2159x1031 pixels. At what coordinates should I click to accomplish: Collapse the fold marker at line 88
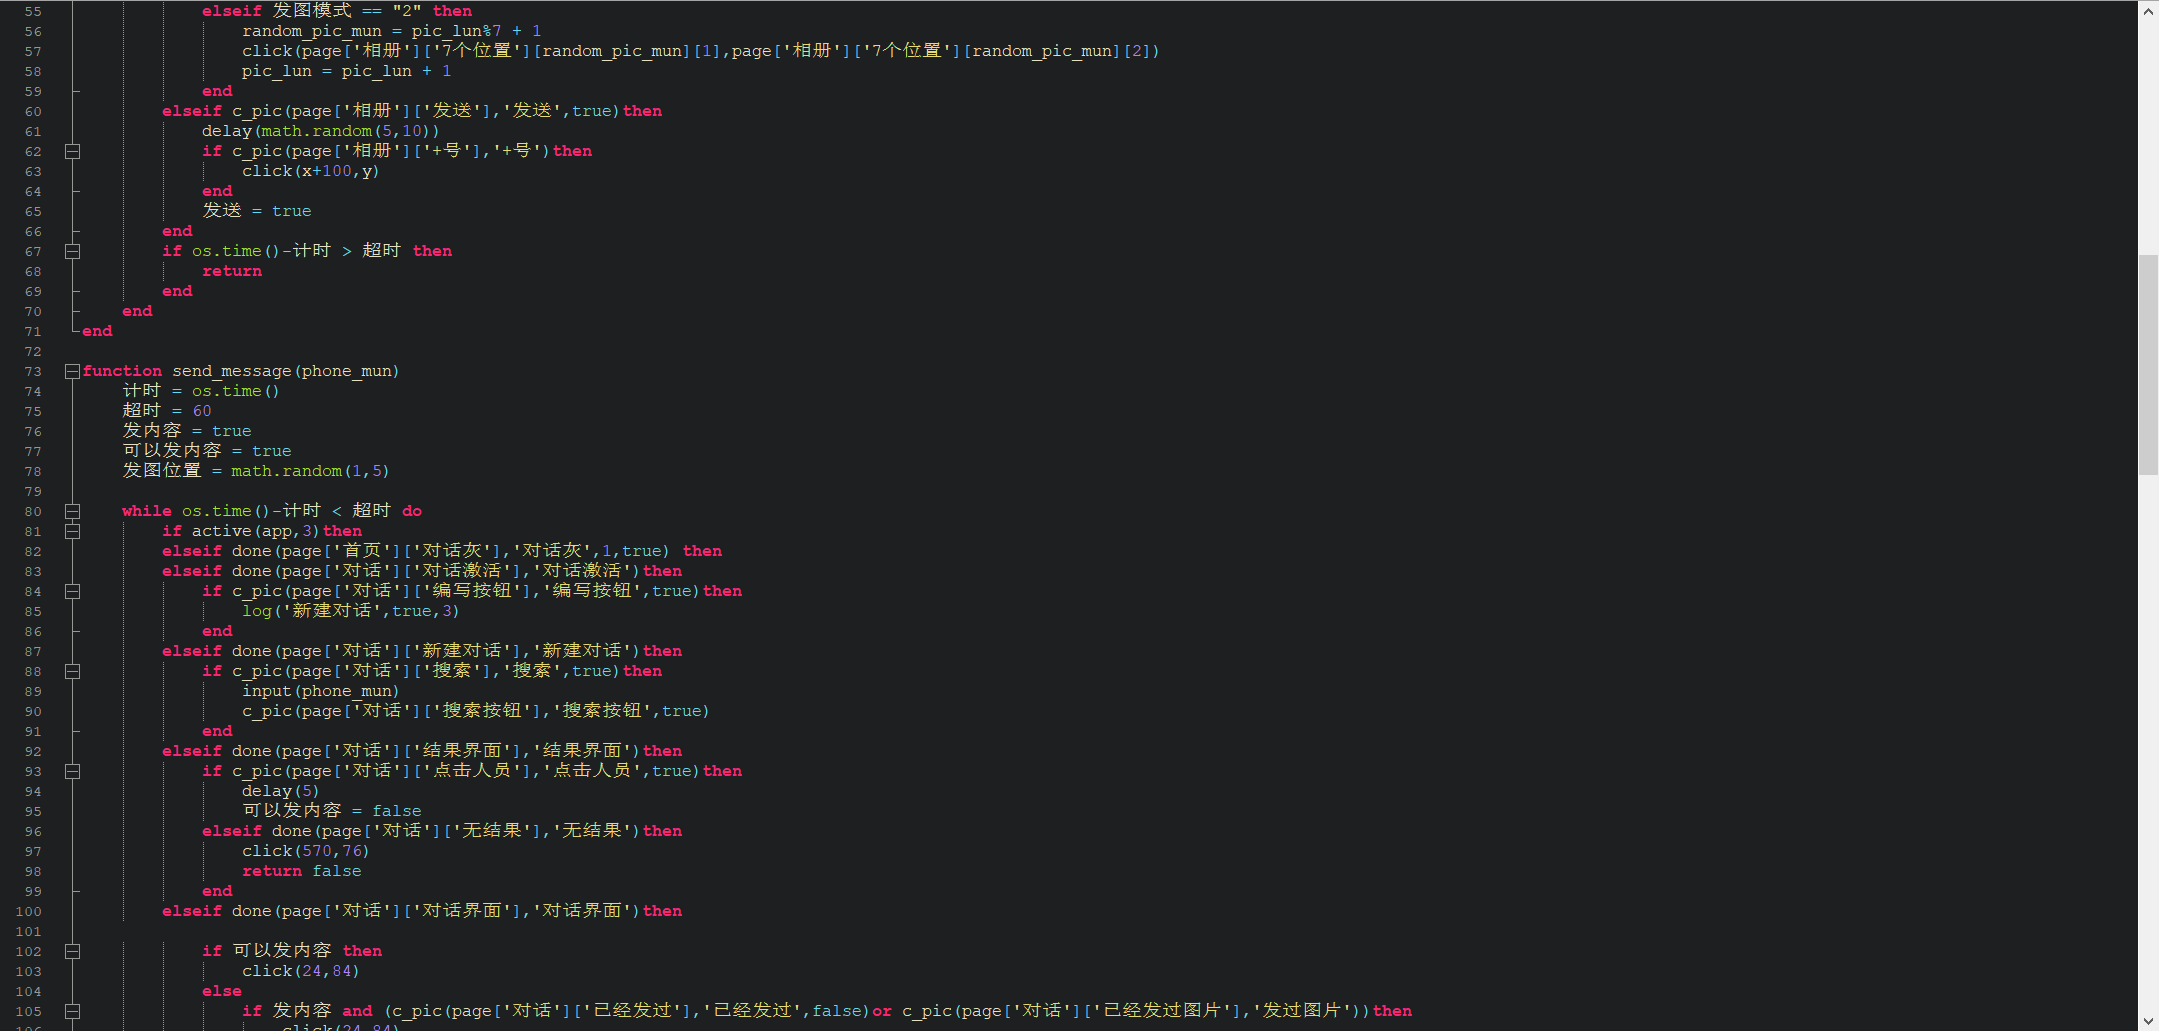point(72,671)
